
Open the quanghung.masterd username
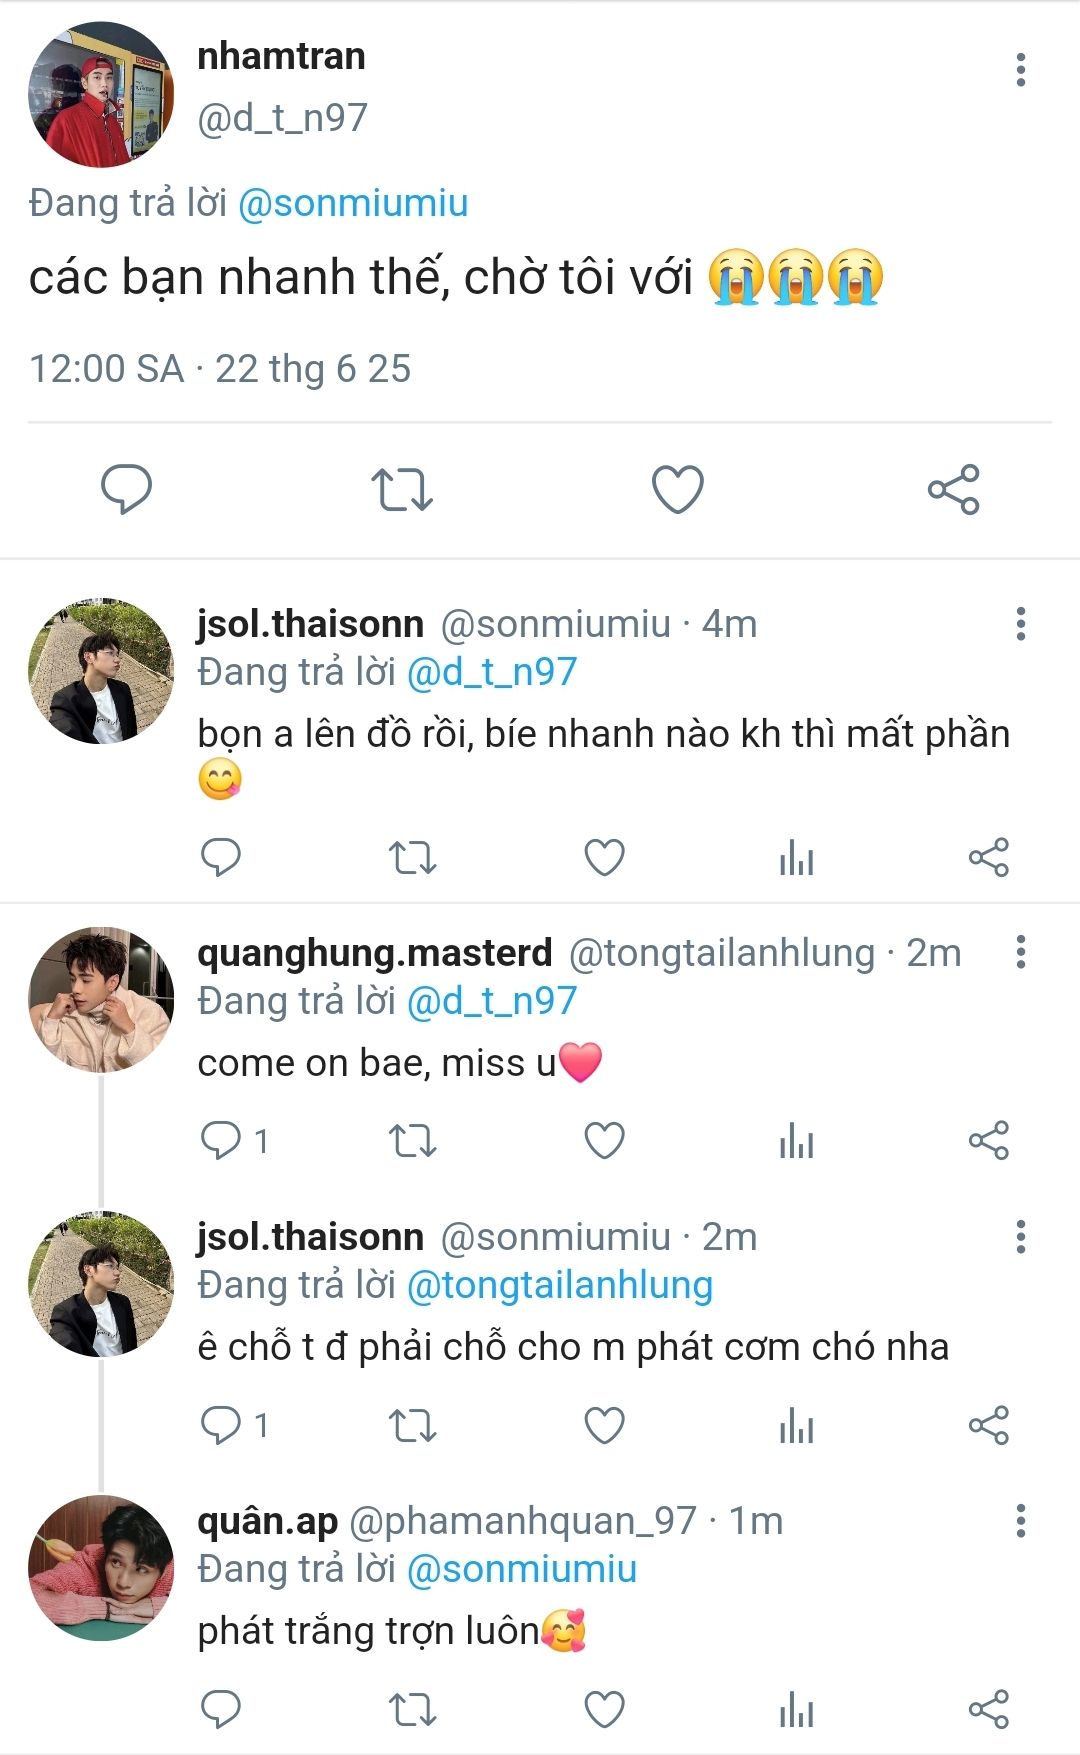375,953
